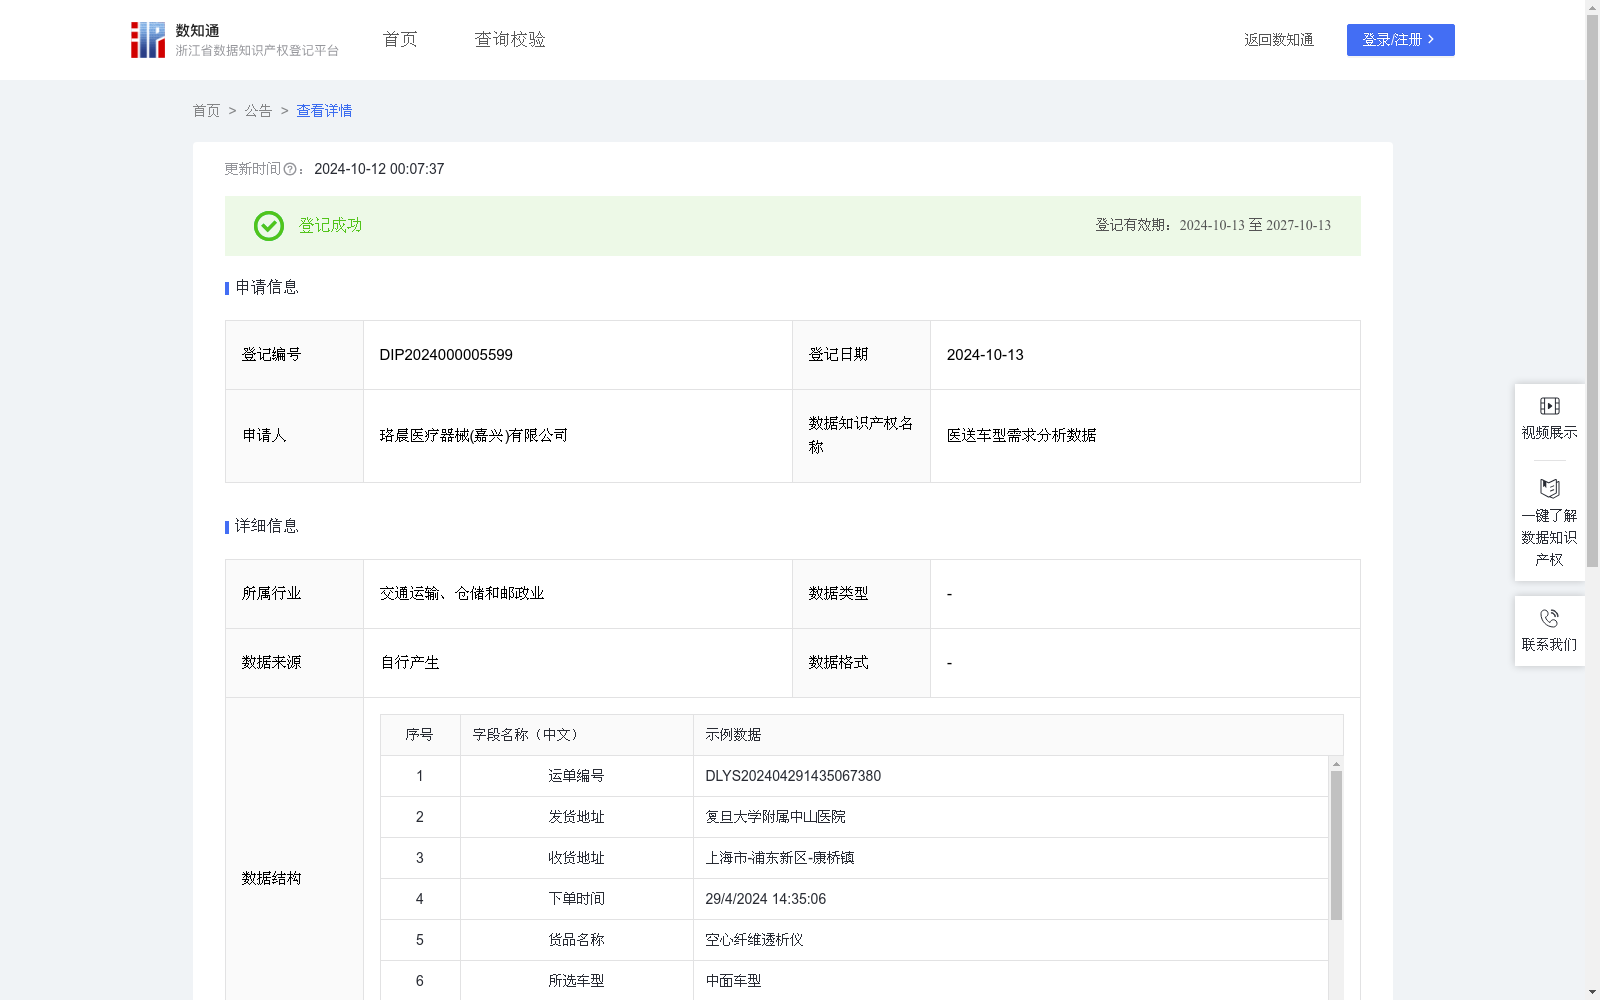Click the help icon beside 更新时间
Image resolution: width=1600 pixels, height=1000 pixels.
tap(290, 169)
